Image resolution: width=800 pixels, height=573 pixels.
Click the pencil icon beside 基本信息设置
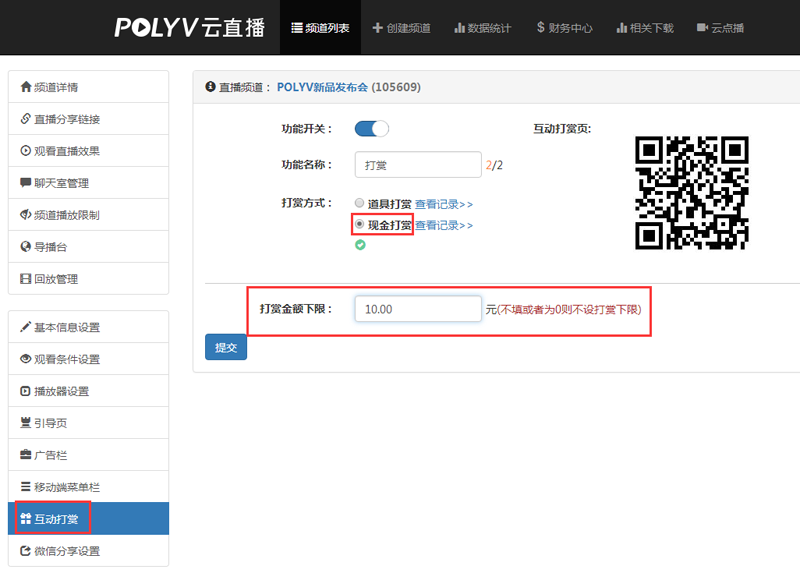pos(26,327)
